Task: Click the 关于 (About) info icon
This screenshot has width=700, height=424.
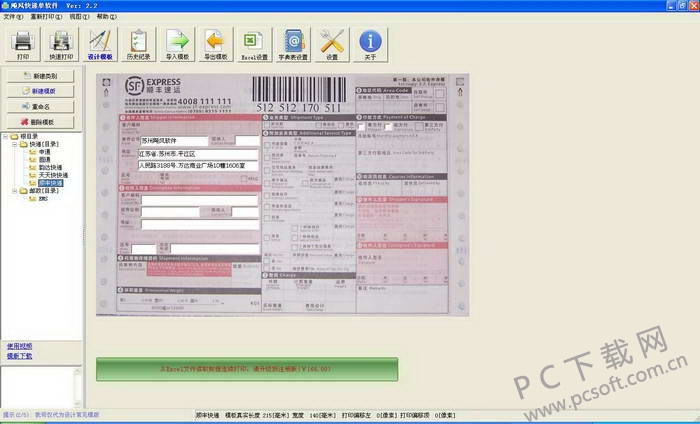Action: coord(370,44)
